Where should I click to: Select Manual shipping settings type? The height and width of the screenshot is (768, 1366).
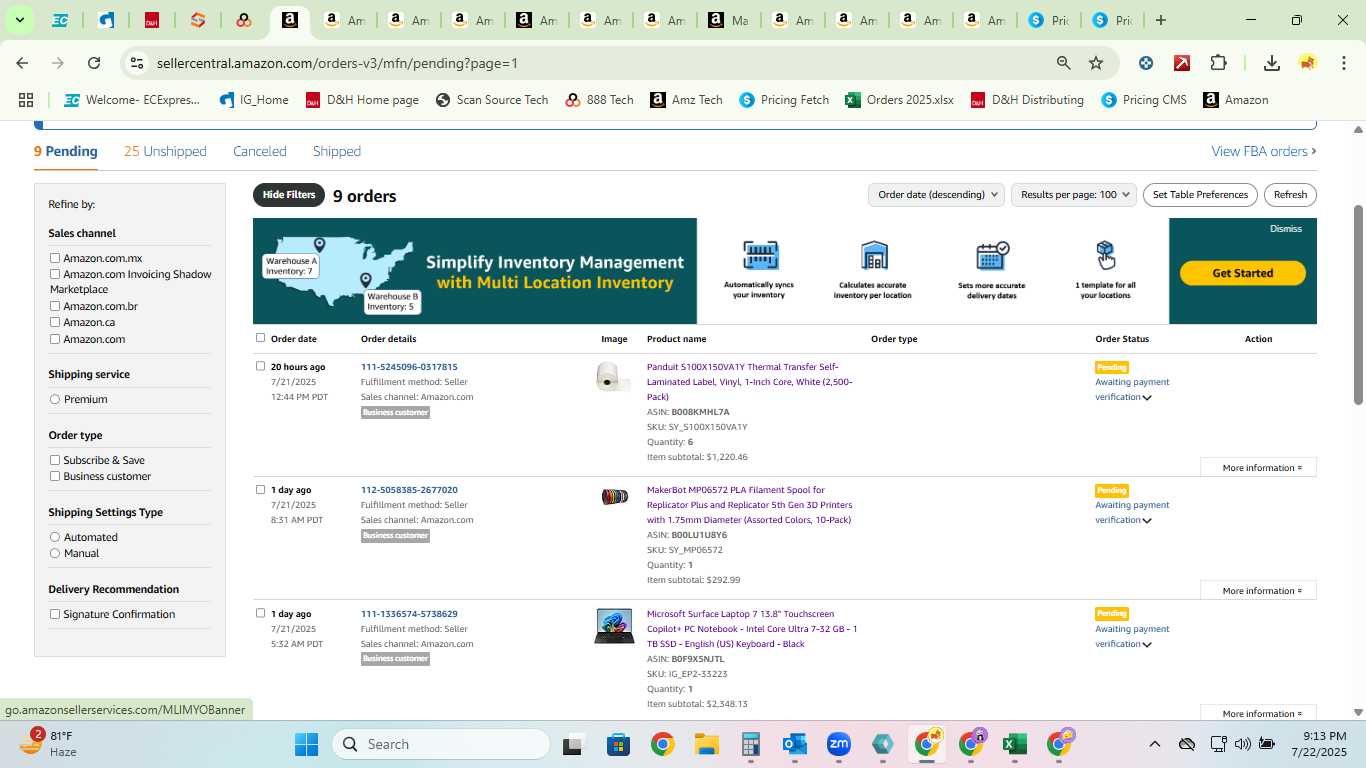point(55,553)
